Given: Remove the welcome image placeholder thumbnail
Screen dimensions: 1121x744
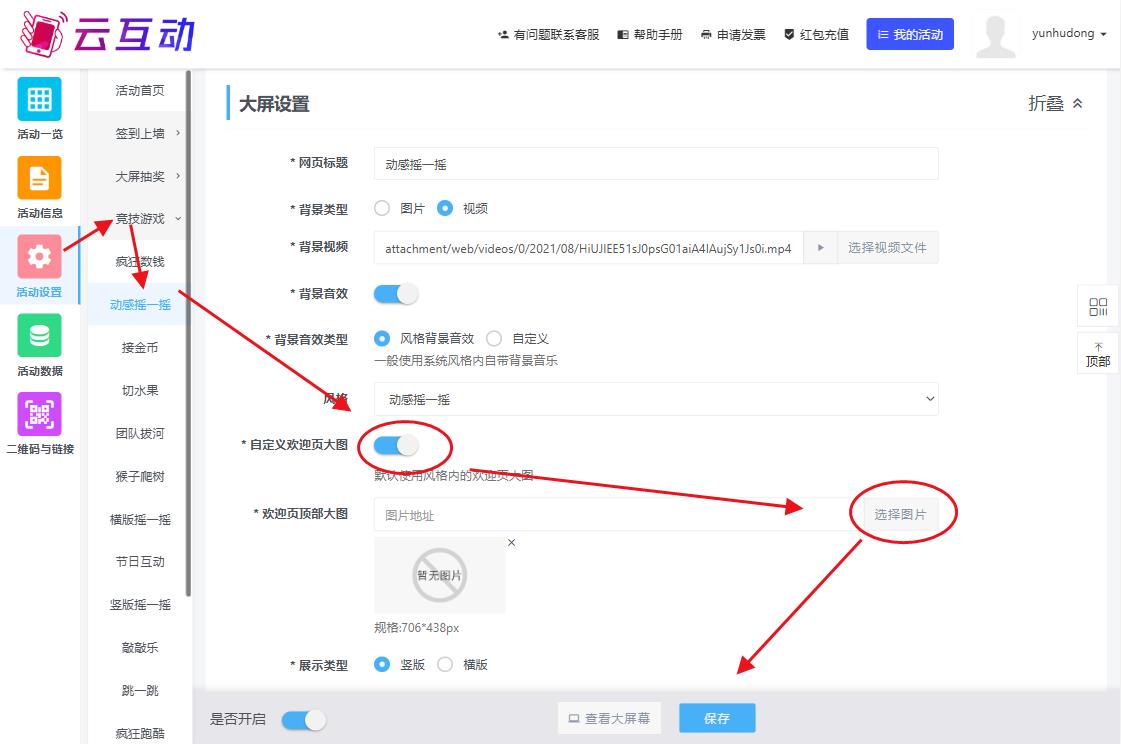Looking at the screenshot, I should pos(512,543).
